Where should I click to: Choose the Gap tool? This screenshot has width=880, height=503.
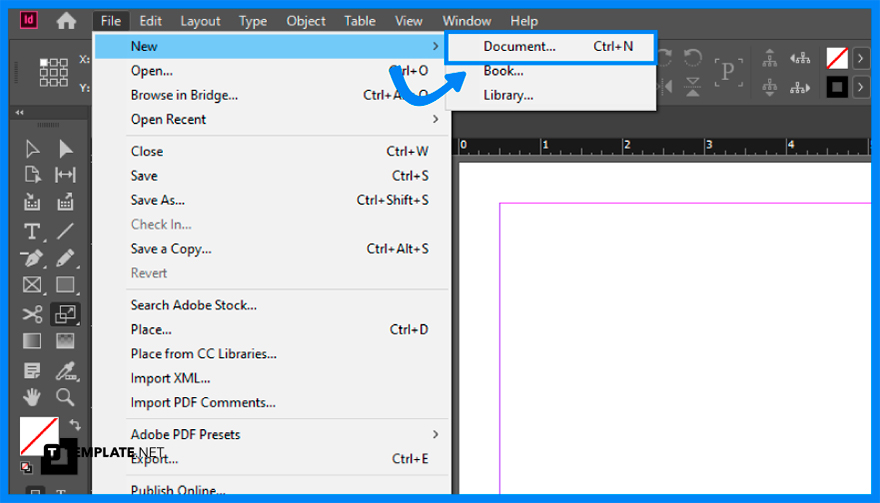click(x=65, y=175)
